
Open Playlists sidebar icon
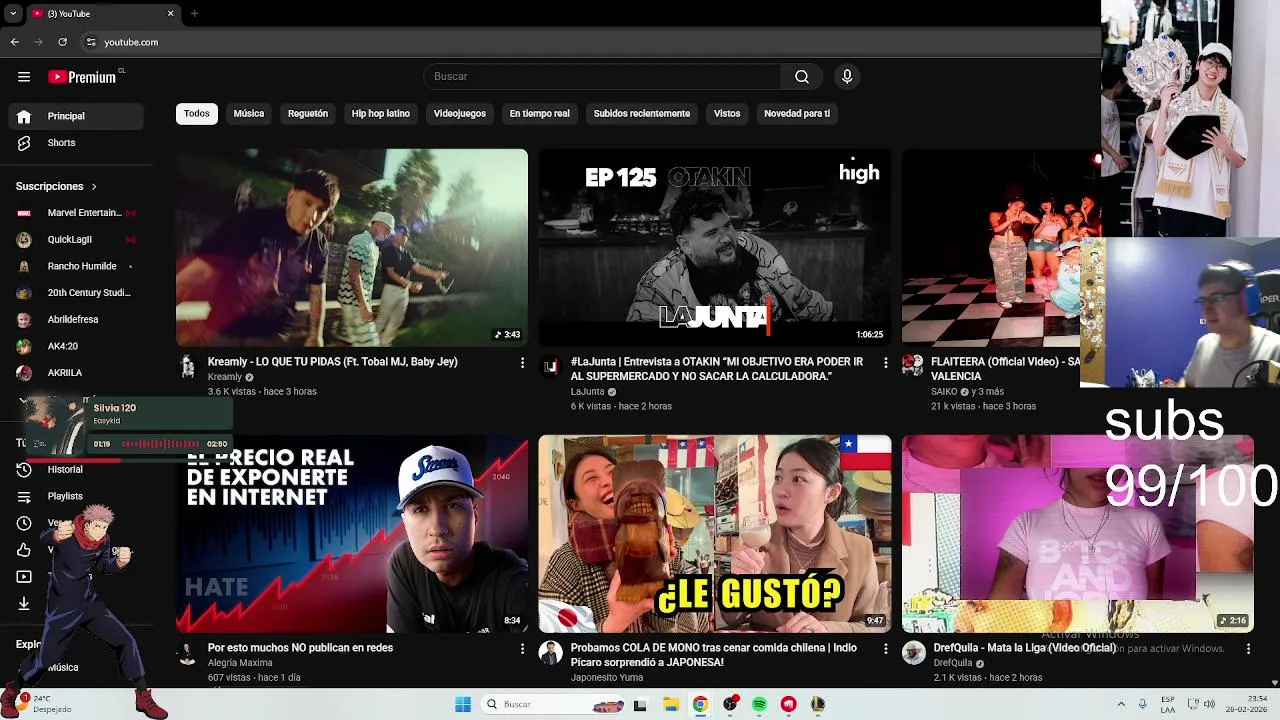24,497
